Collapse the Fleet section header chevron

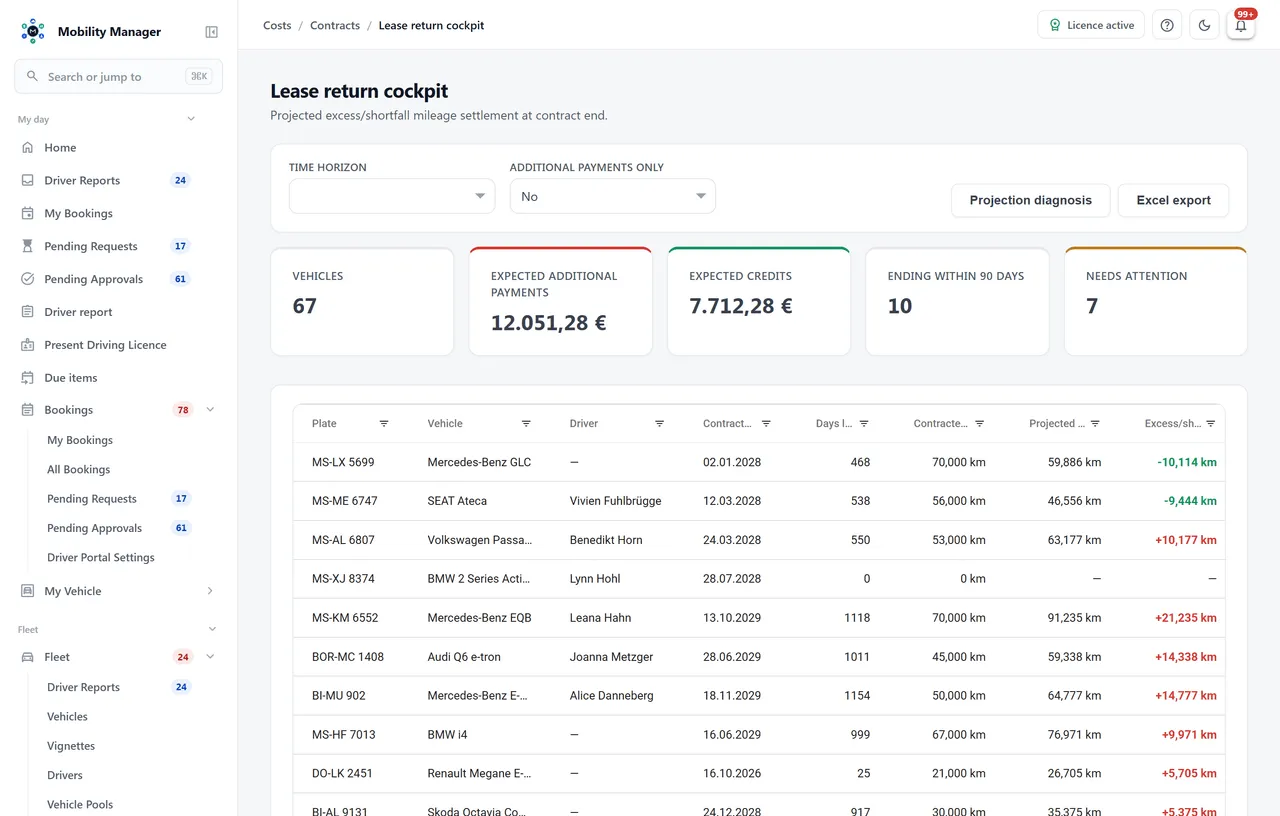pyautogui.click(x=212, y=629)
